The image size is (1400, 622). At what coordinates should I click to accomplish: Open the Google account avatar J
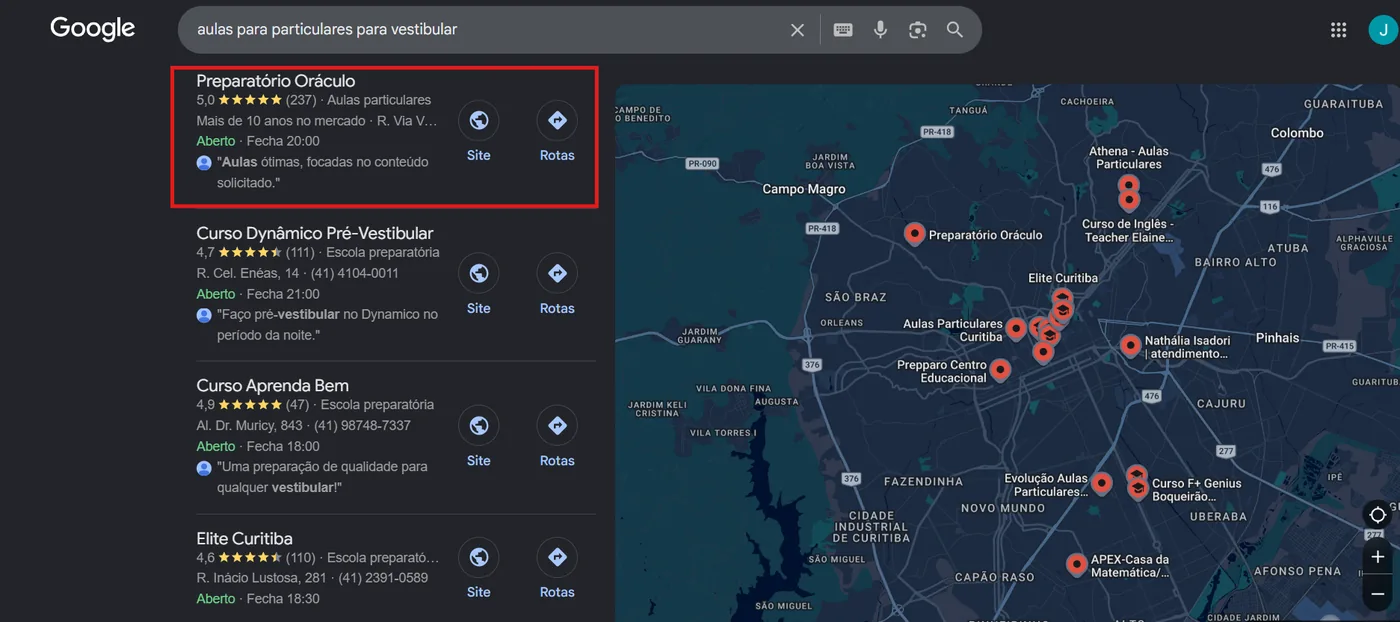(1385, 30)
